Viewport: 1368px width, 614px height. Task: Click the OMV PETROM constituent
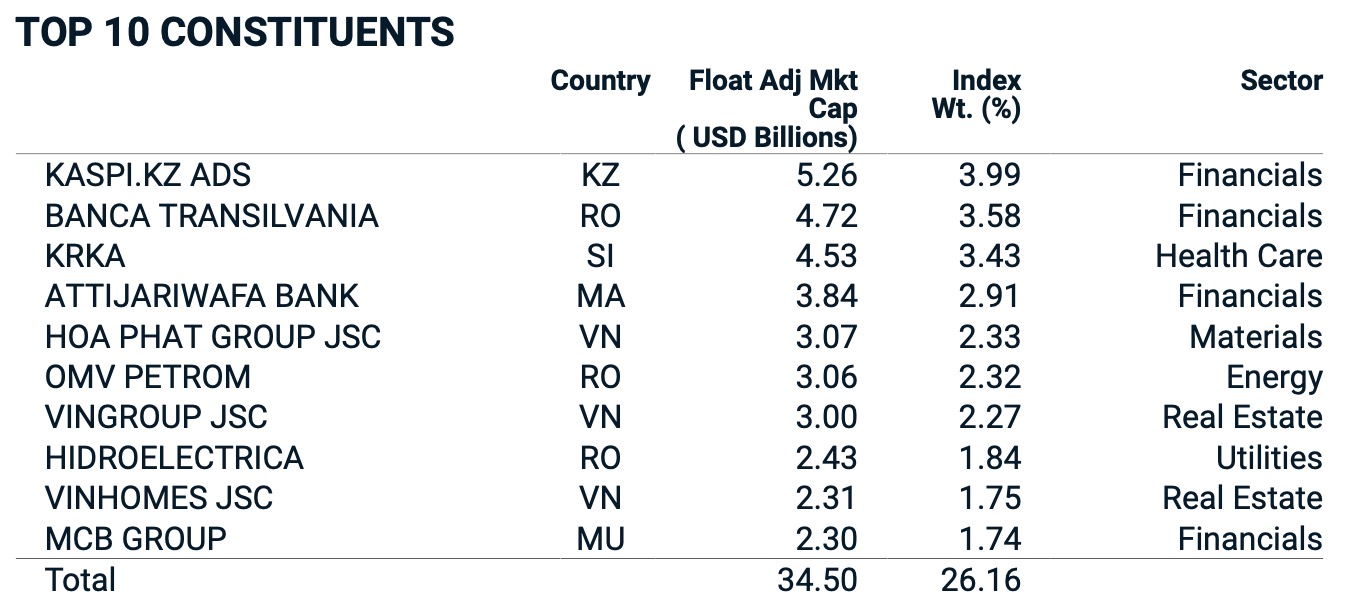click(x=148, y=377)
